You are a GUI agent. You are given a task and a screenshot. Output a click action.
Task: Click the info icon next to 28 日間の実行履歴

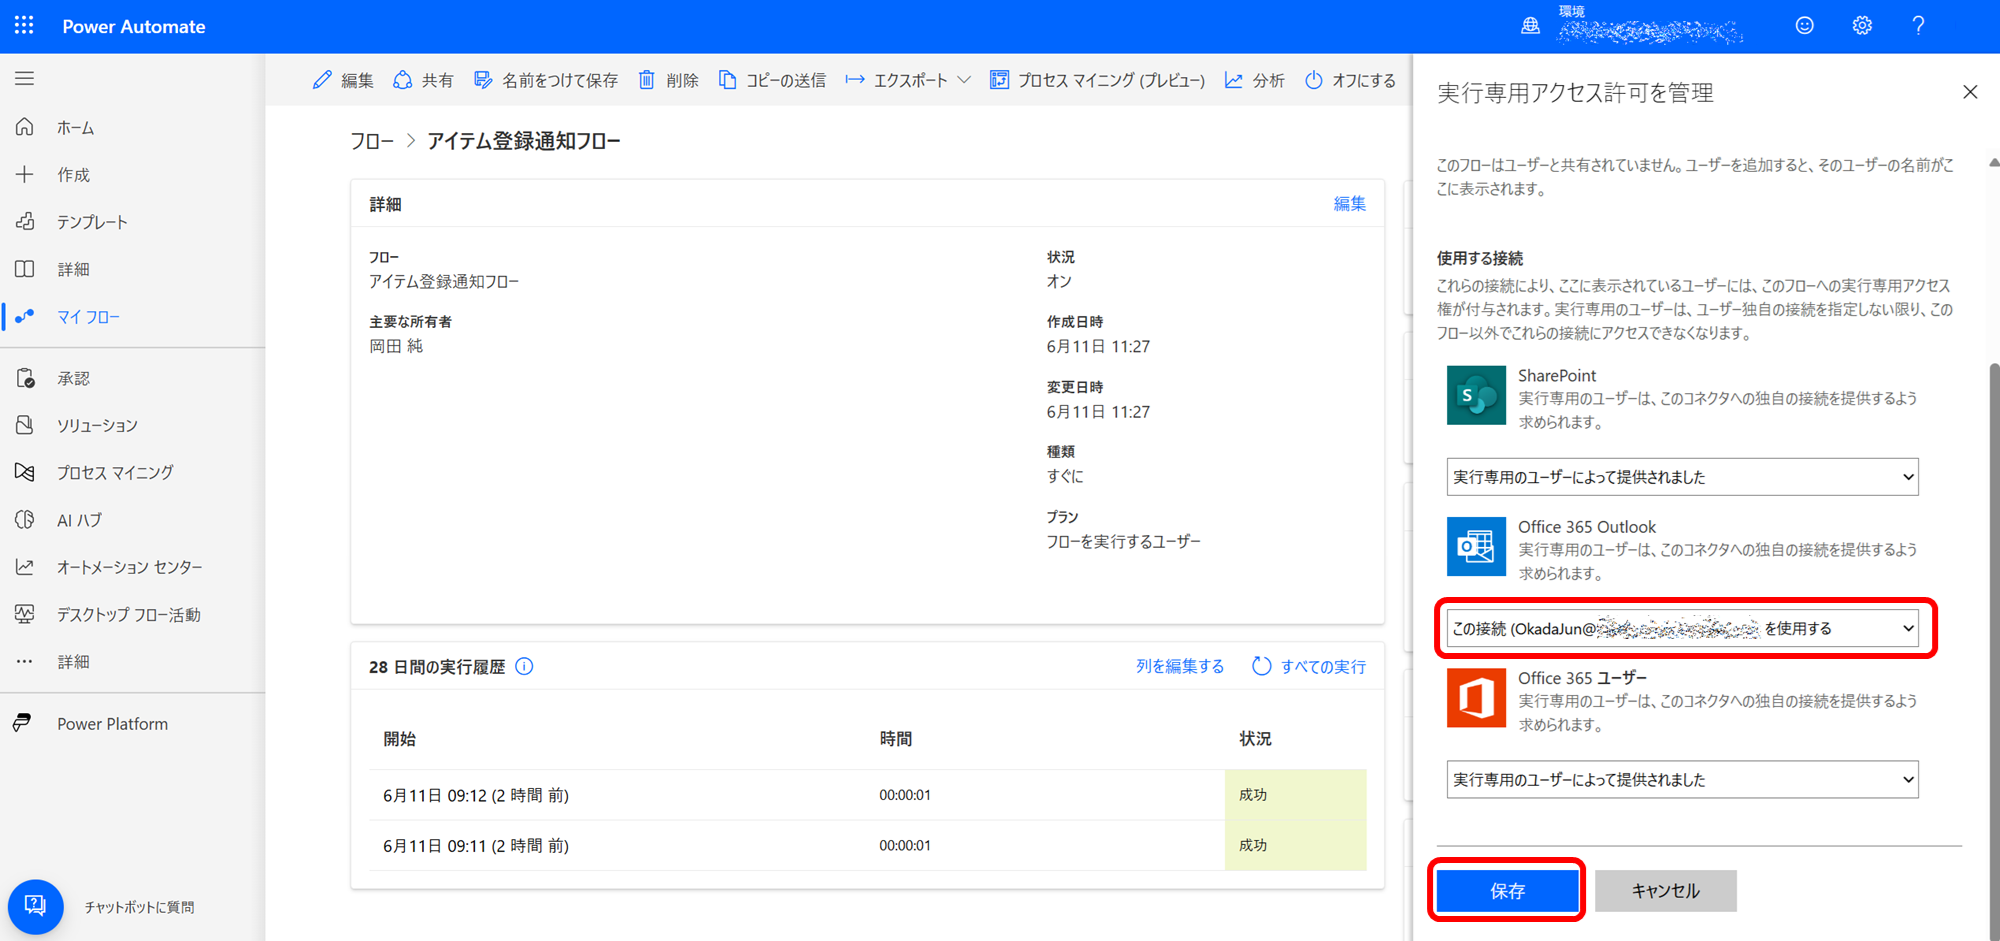[x=524, y=666]
